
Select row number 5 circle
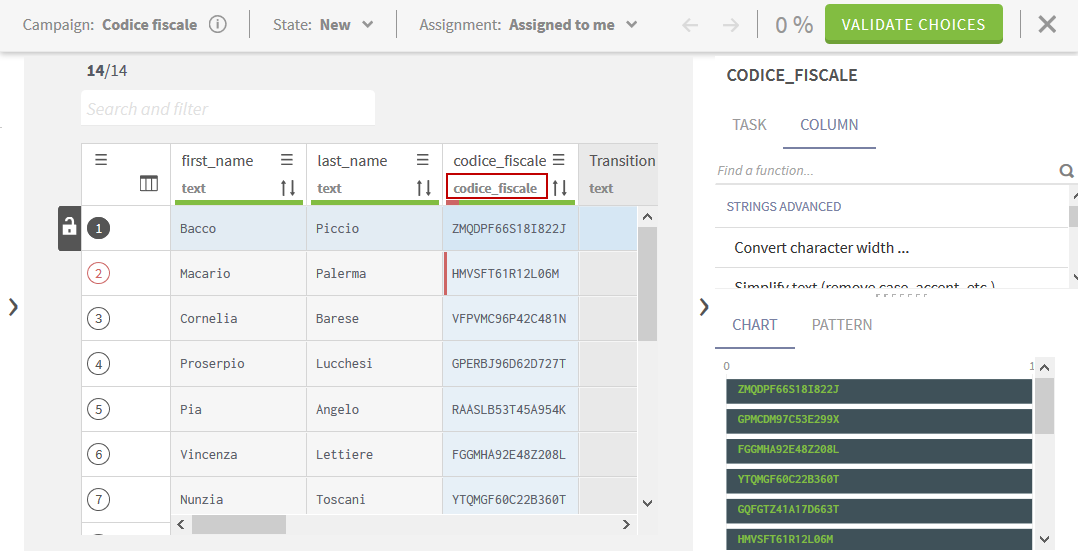coord(98,409)
